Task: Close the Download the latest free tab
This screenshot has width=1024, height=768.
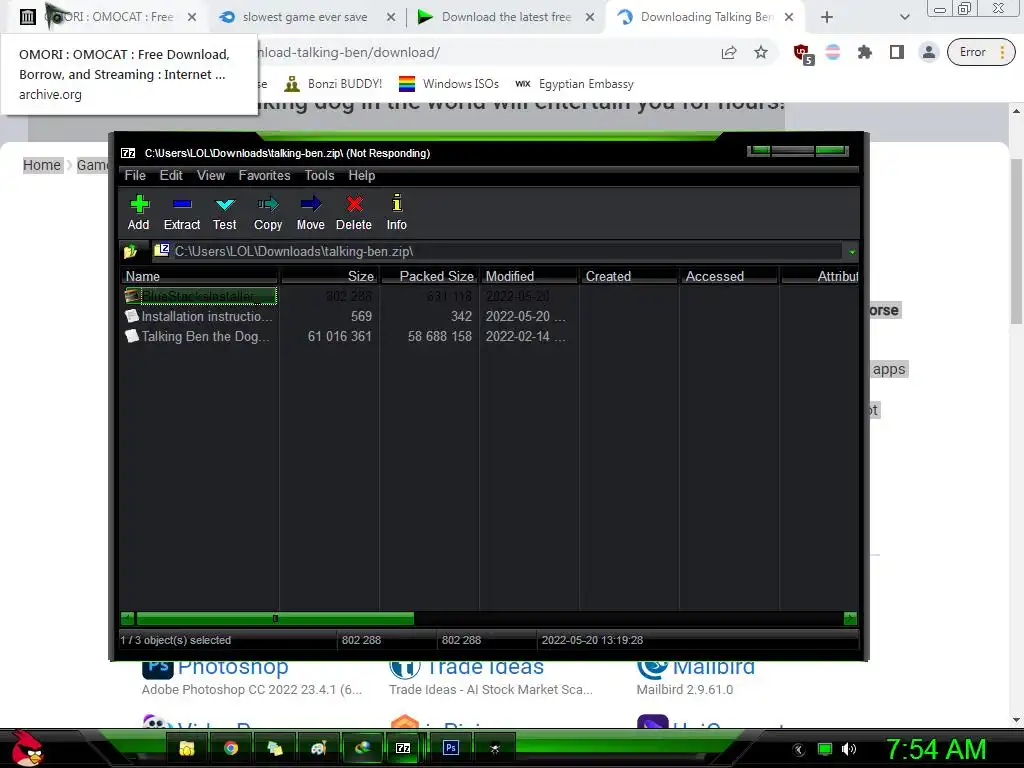Action: pyautogui.click(x=590, y=18)
